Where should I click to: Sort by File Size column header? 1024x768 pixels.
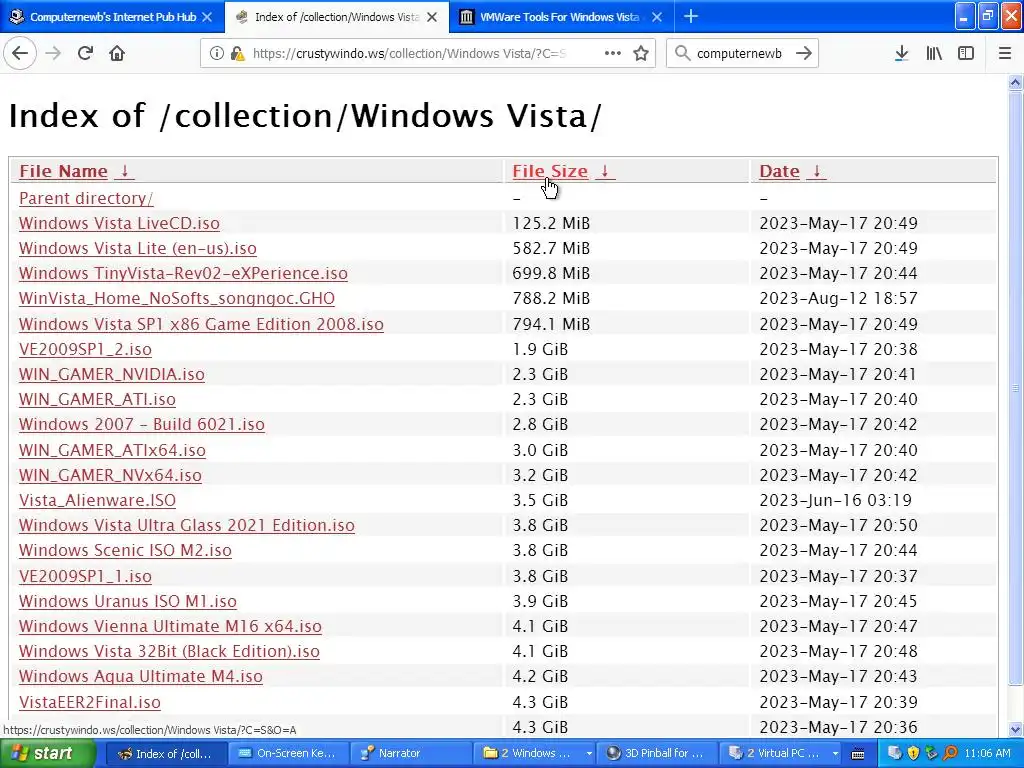(550, 171)
